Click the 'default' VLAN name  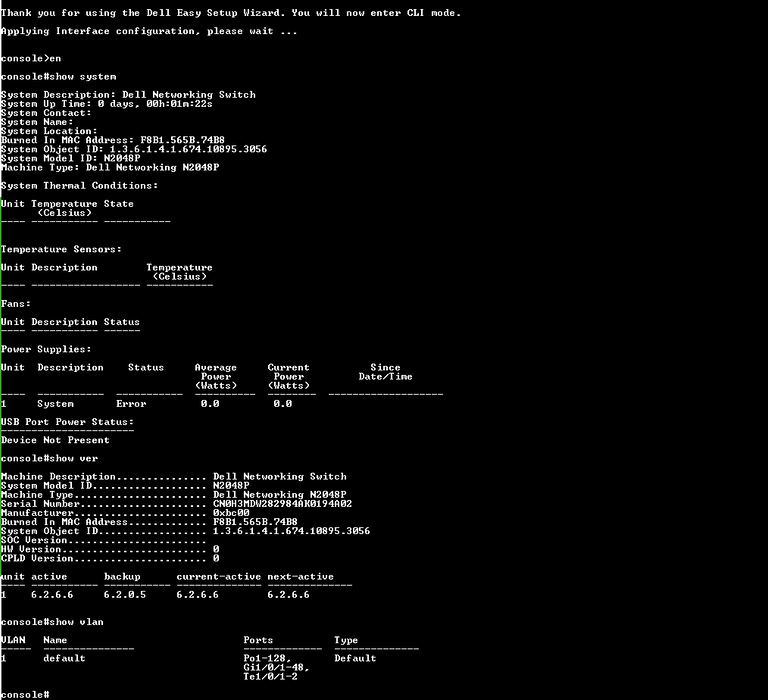click(x=64, y=658)
